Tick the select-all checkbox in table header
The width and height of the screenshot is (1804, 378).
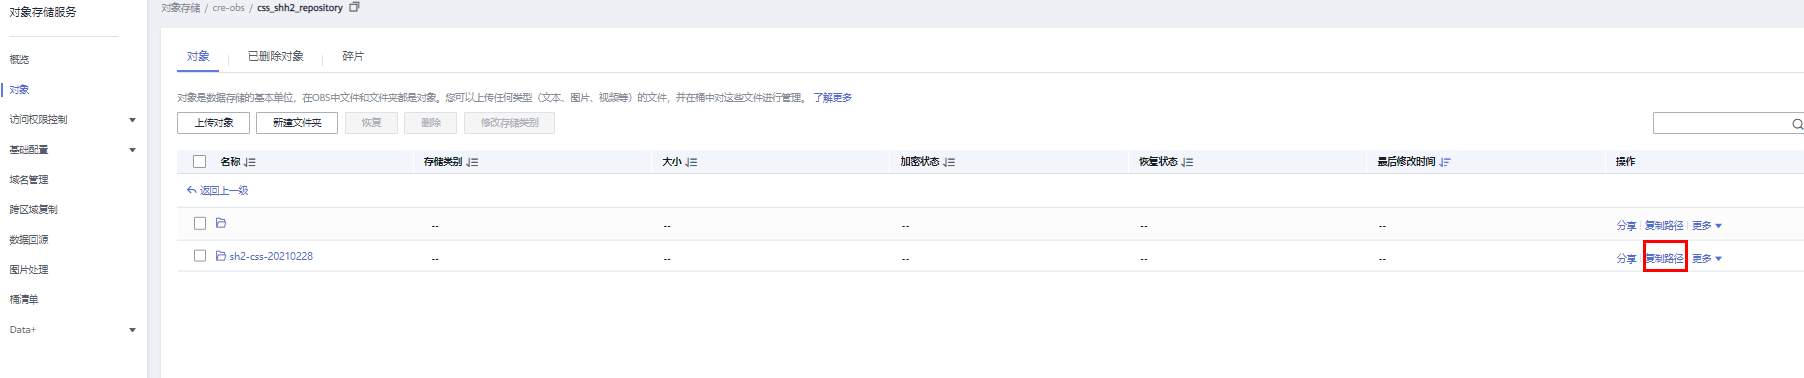[199, 161]
